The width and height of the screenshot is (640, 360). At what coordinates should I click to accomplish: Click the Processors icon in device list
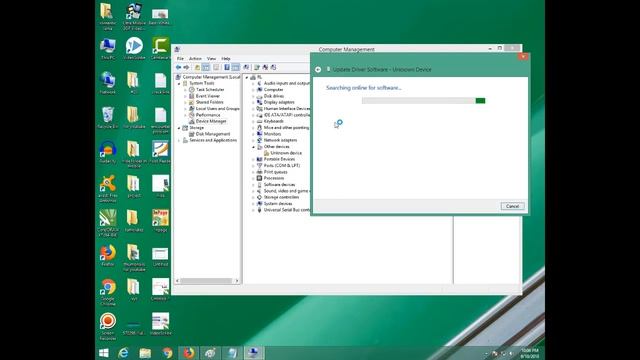point(259,178)
